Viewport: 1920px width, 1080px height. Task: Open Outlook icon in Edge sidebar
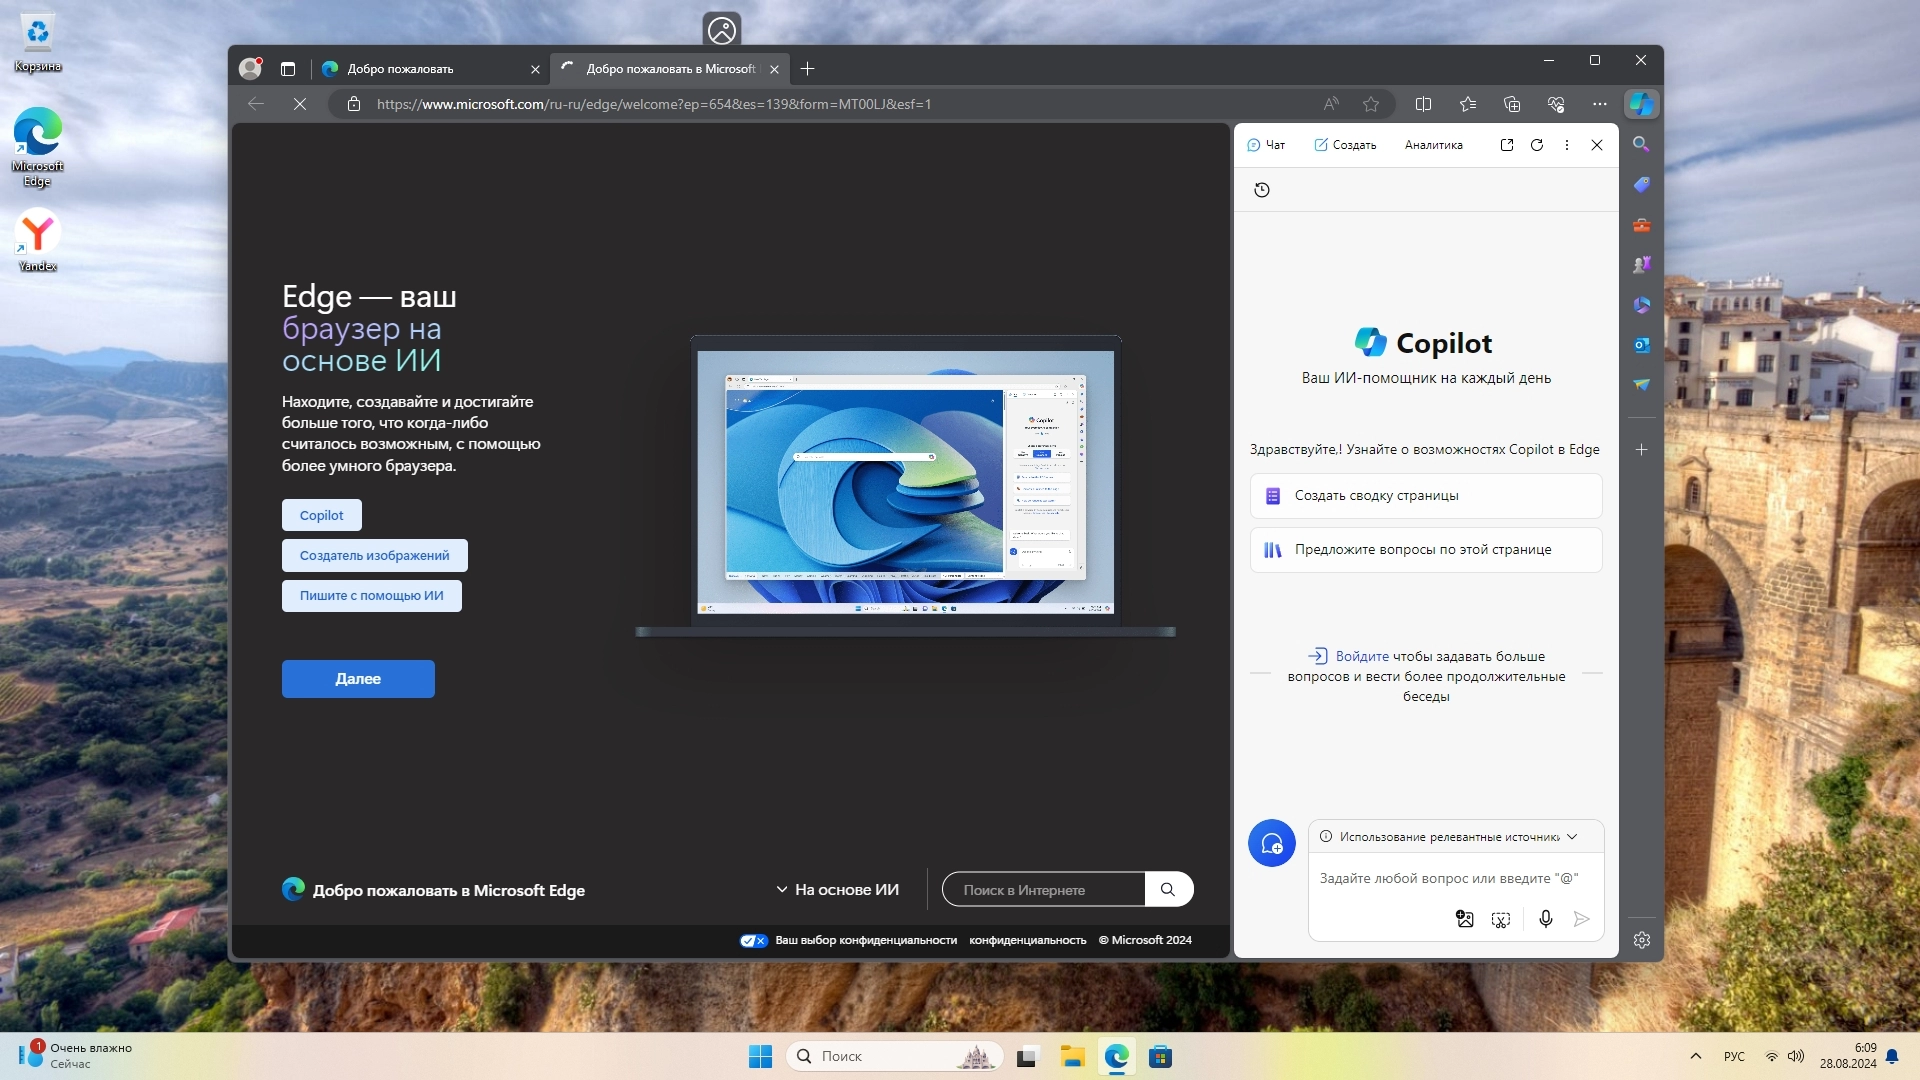(x=1641, y=345)
